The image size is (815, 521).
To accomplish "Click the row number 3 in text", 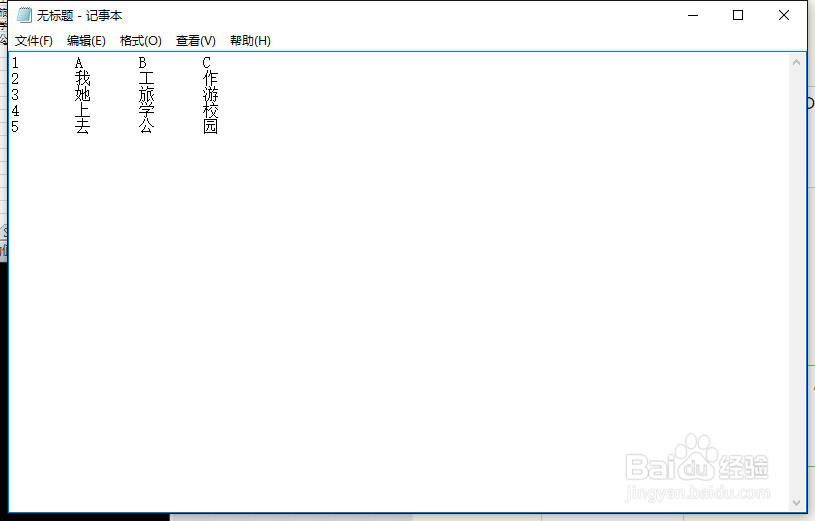I will pos(15,95).
